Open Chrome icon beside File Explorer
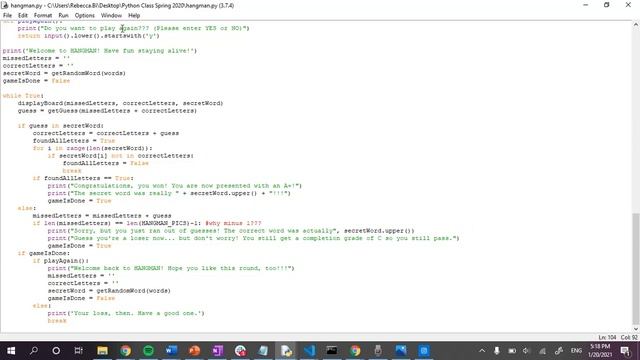 point(125,351)
